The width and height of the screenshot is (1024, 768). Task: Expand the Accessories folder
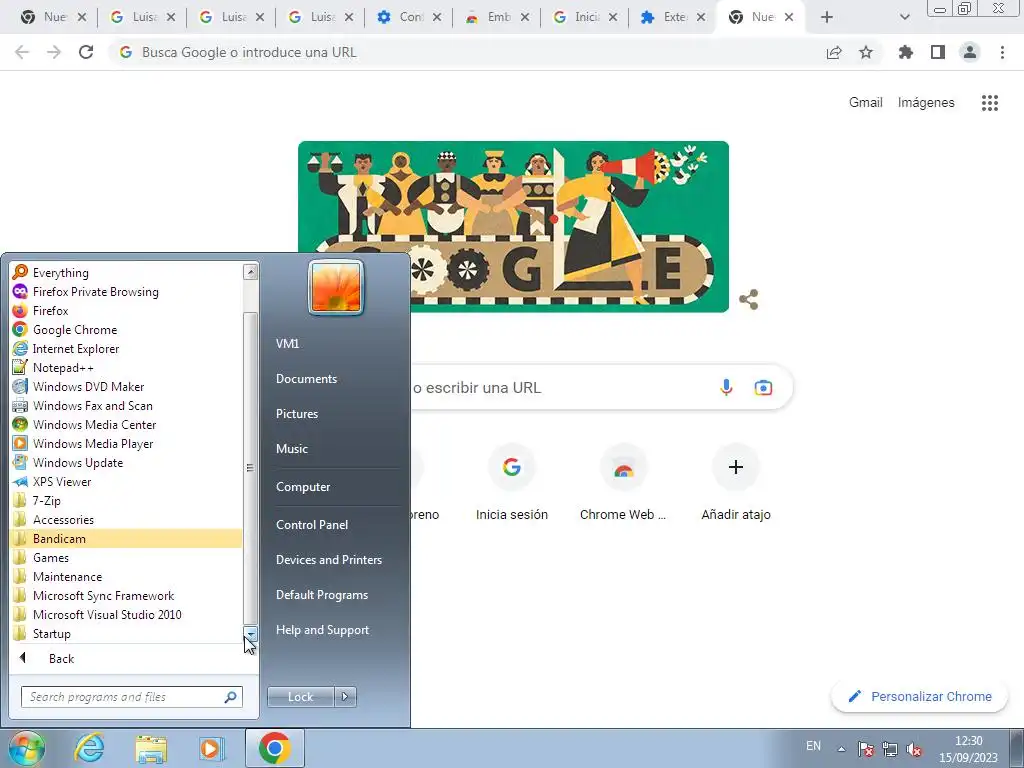pos(126,519)
